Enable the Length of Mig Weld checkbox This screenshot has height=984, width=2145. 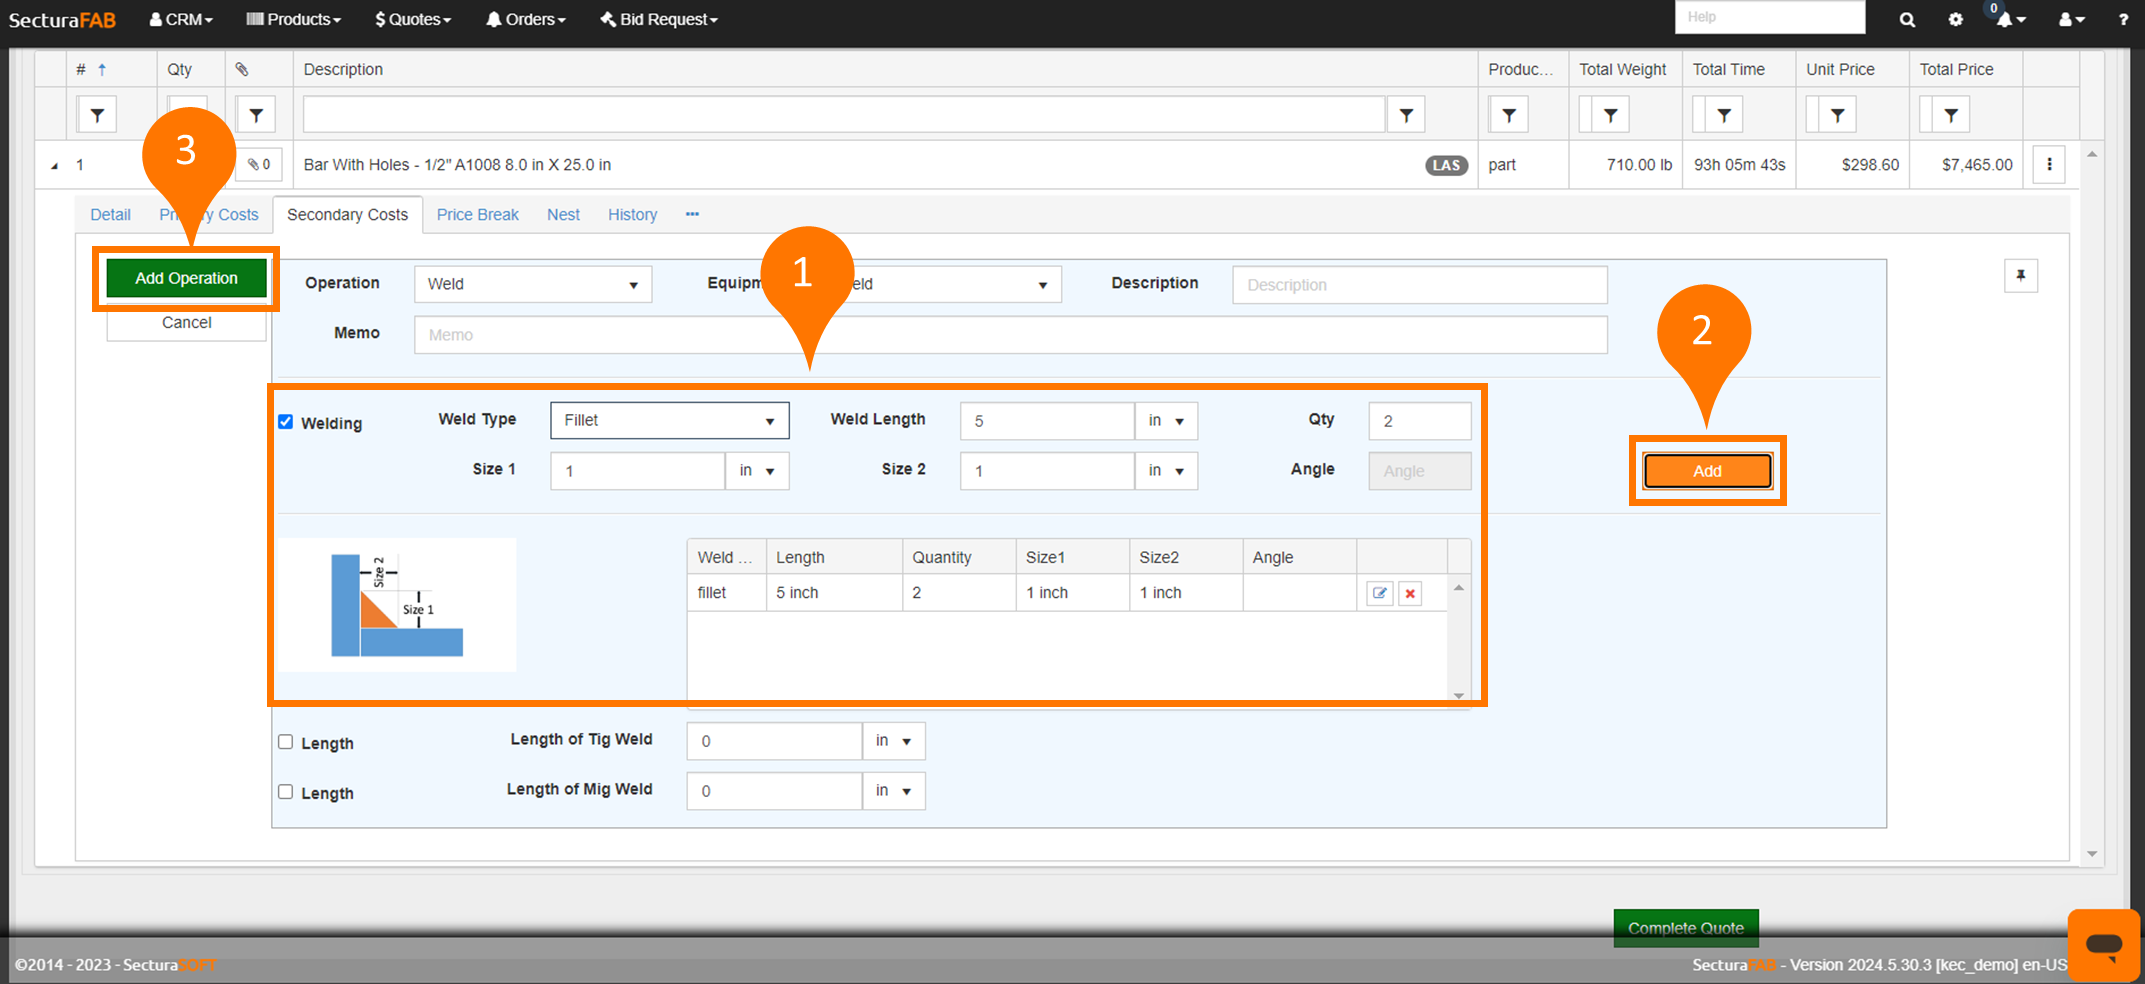(286, 792)
